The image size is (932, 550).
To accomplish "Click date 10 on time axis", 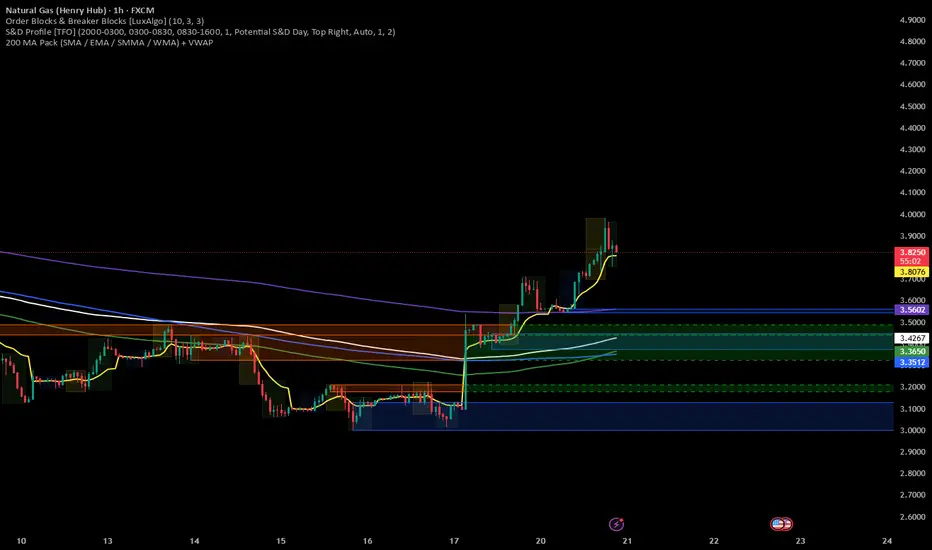I will pos(21,540).
